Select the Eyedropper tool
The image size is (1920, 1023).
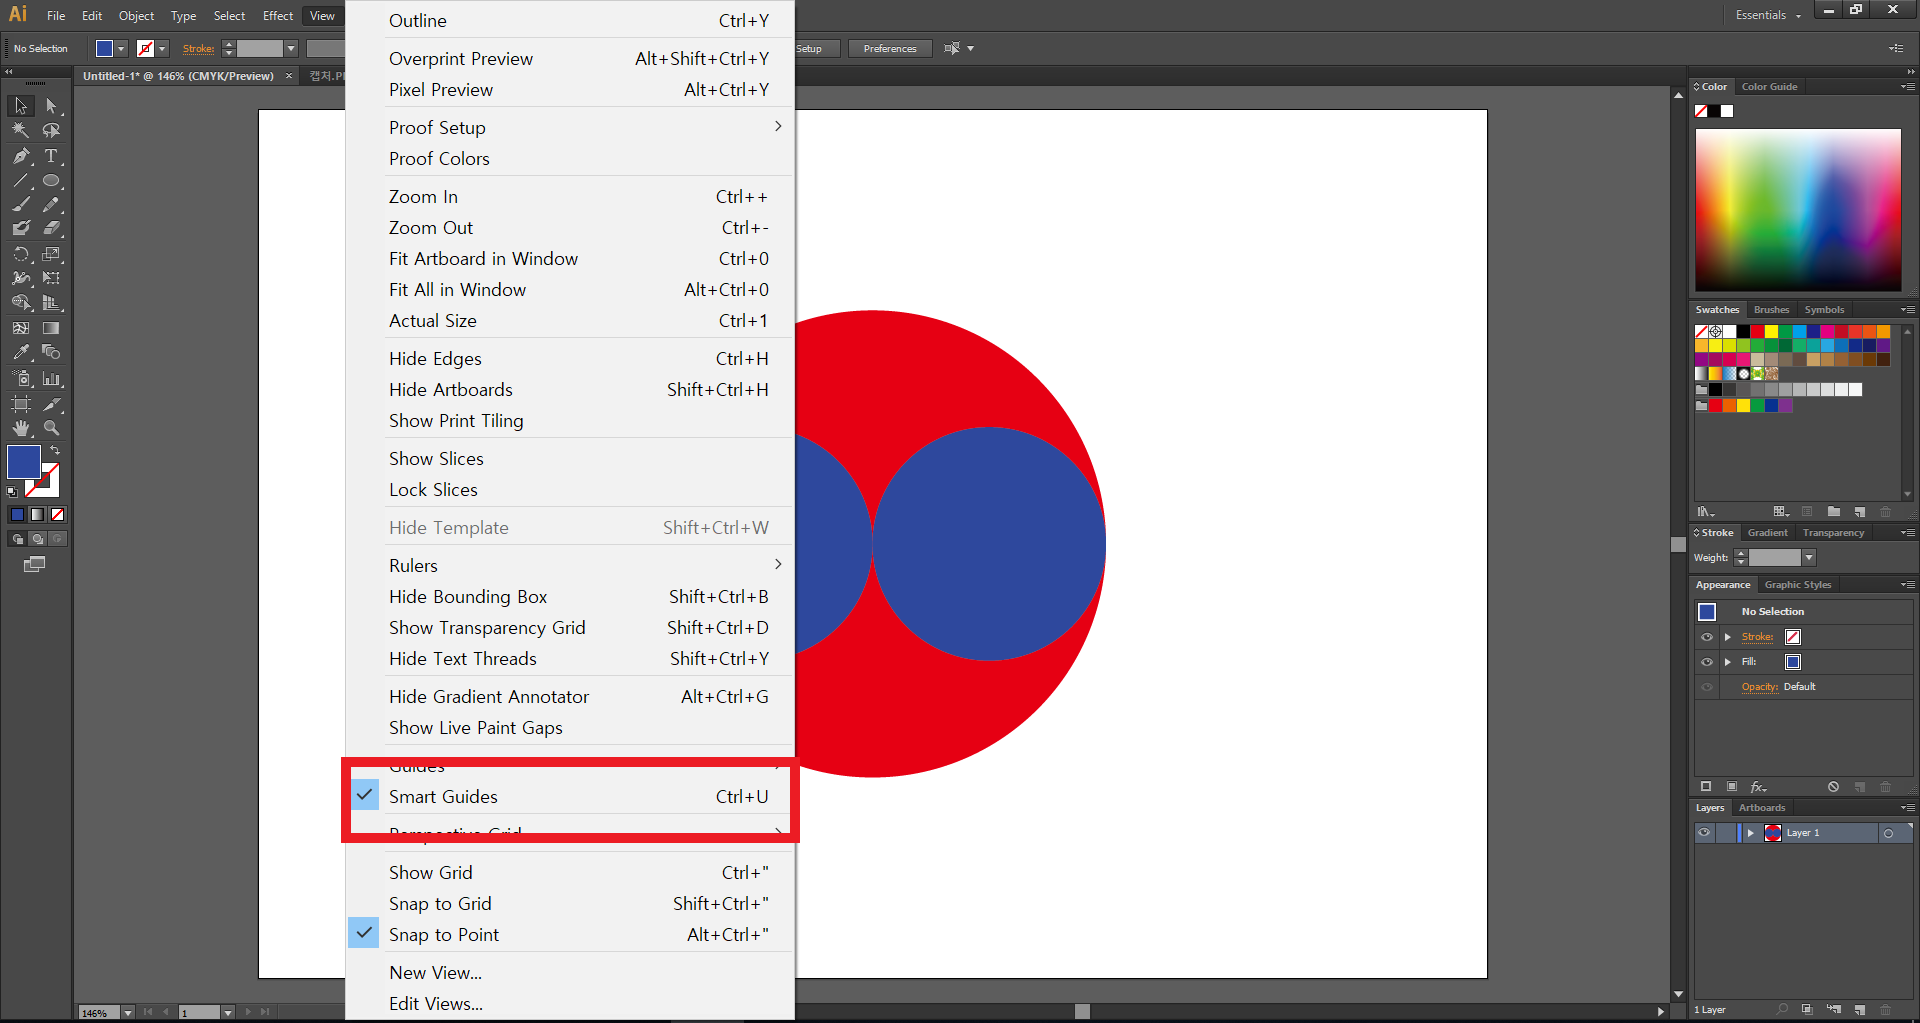[21, 352]
